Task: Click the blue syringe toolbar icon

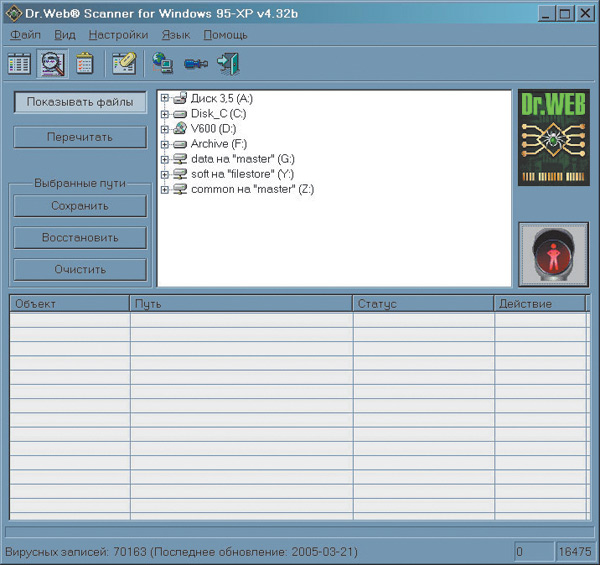Action: click(x=196, y=64)
